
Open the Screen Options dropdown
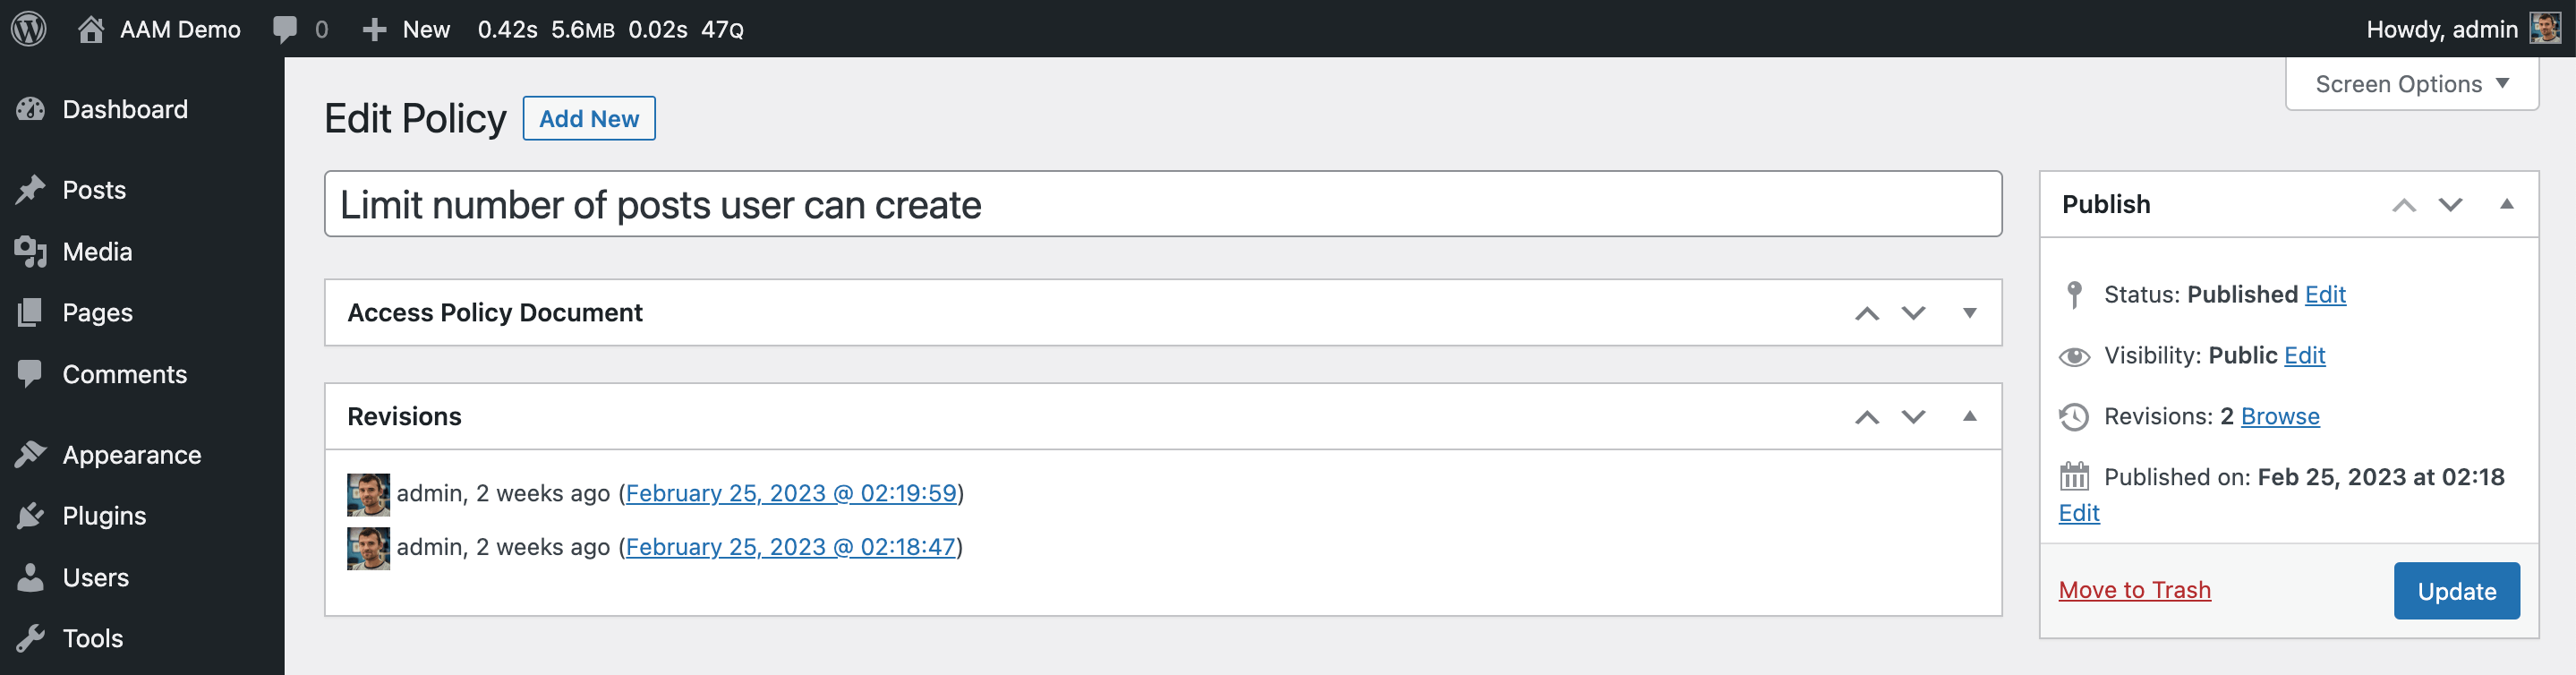tap(2411, 84)
